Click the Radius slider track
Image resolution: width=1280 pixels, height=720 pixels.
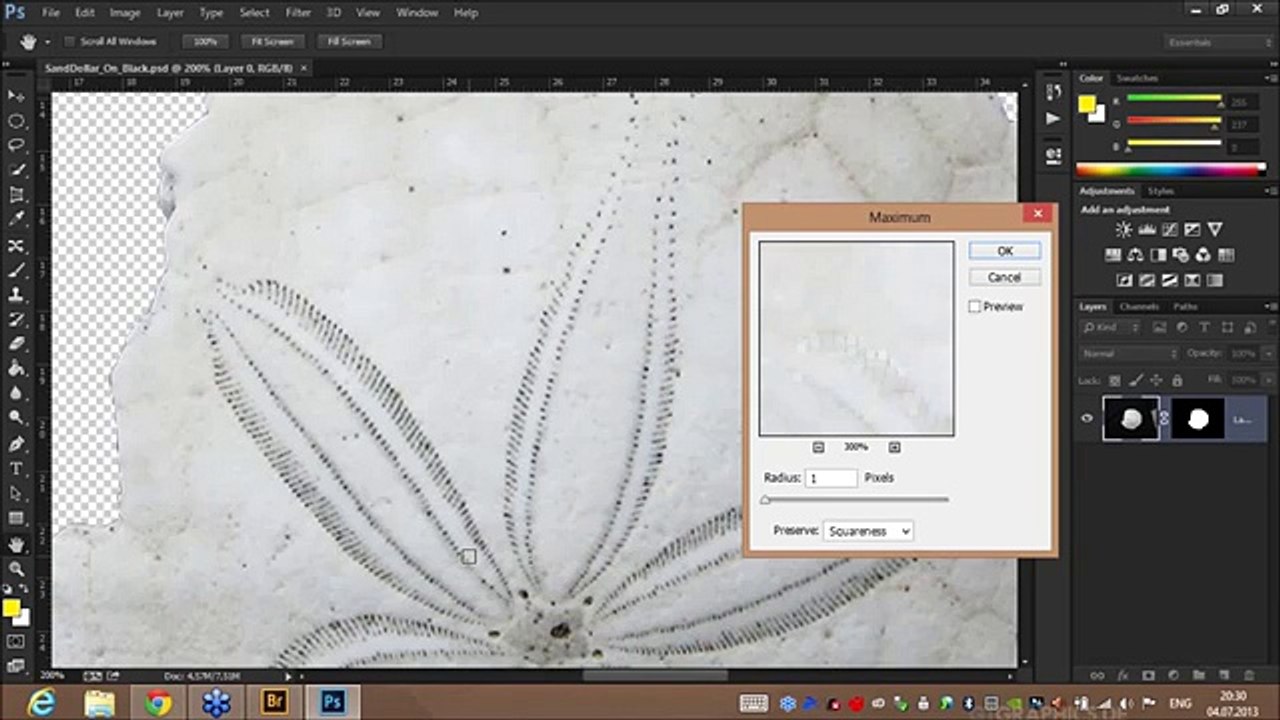click(x=855, y=499)
